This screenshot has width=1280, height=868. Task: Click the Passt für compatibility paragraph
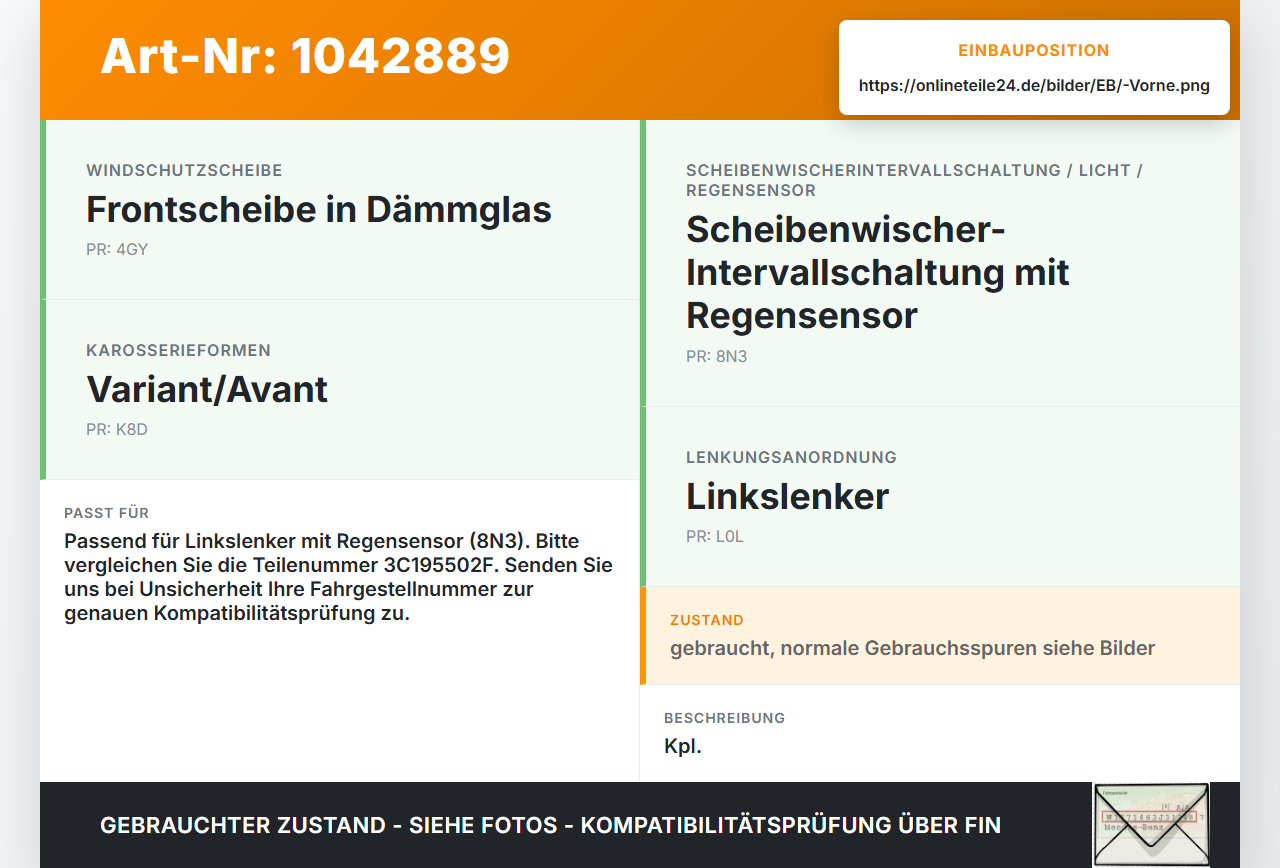point(338,577)
